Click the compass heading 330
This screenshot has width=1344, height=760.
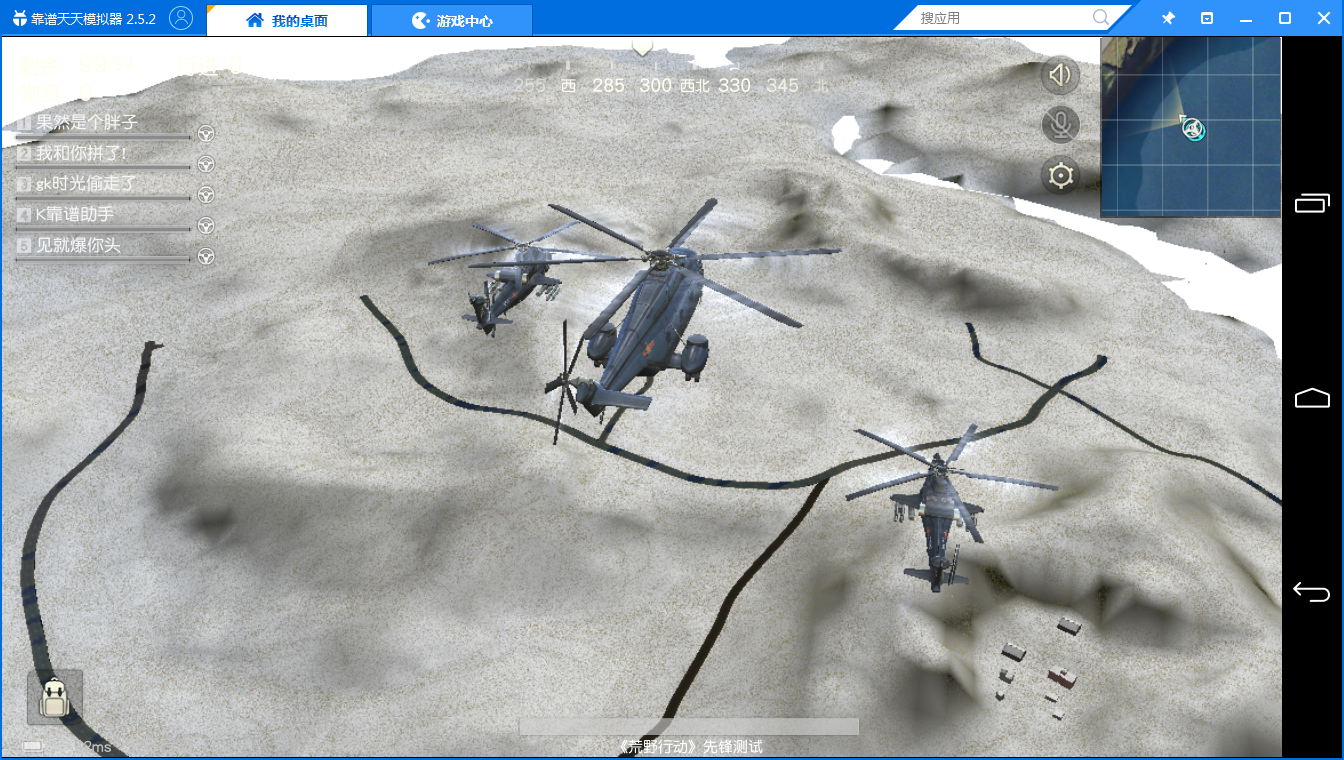(734, 86)
